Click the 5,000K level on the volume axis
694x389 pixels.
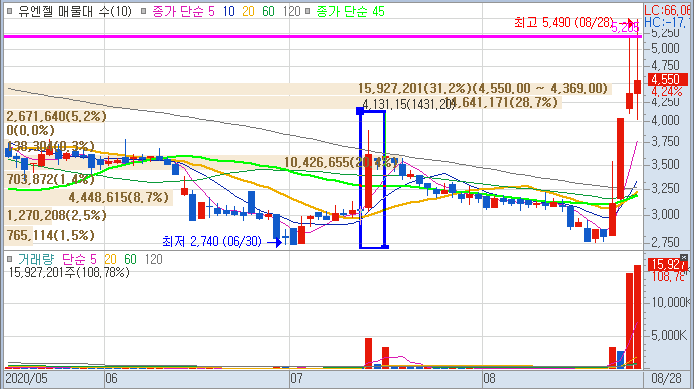[x=669, y=336]
